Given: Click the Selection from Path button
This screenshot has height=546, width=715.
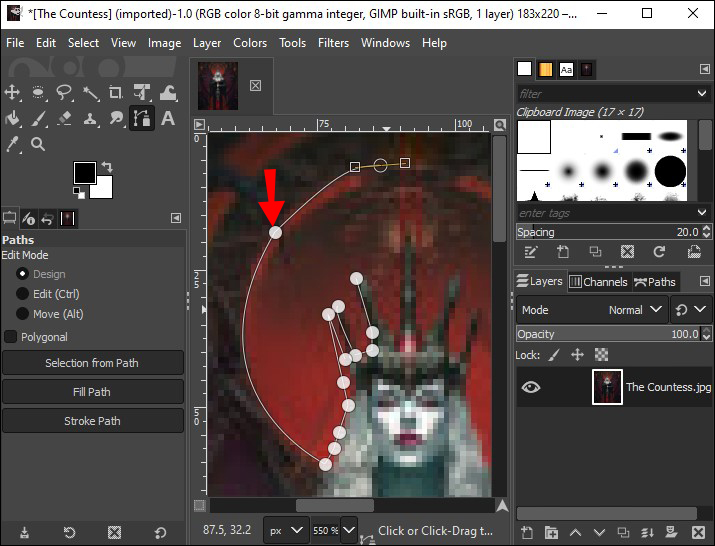Looking at the screenshot, I should tap(92, 363).
